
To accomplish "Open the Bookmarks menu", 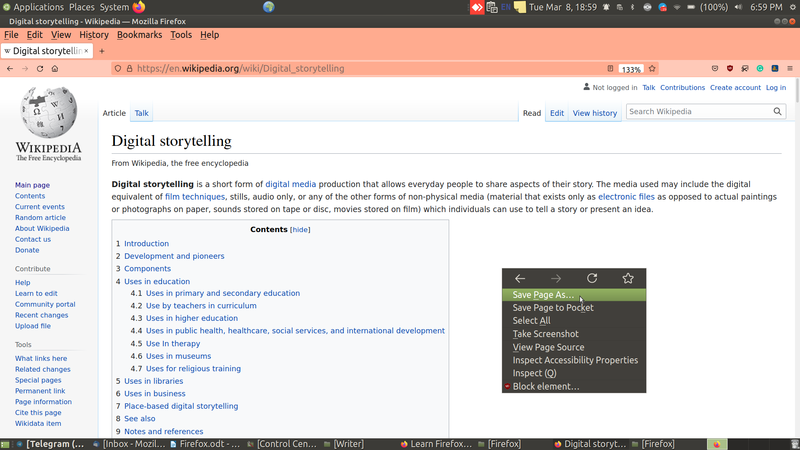I will tap(139, 35).
